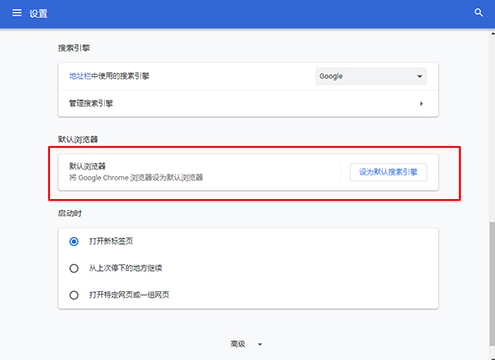Select 打开特定网页或一组网页 radio option
This screenshot has height=360, width=495.
click(74, 295)
